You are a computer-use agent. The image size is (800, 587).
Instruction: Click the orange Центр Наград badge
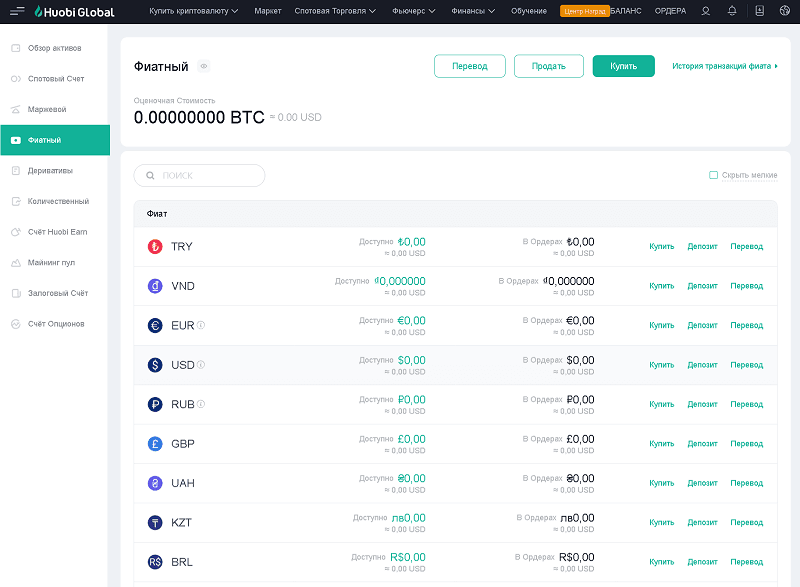(585, 11)
